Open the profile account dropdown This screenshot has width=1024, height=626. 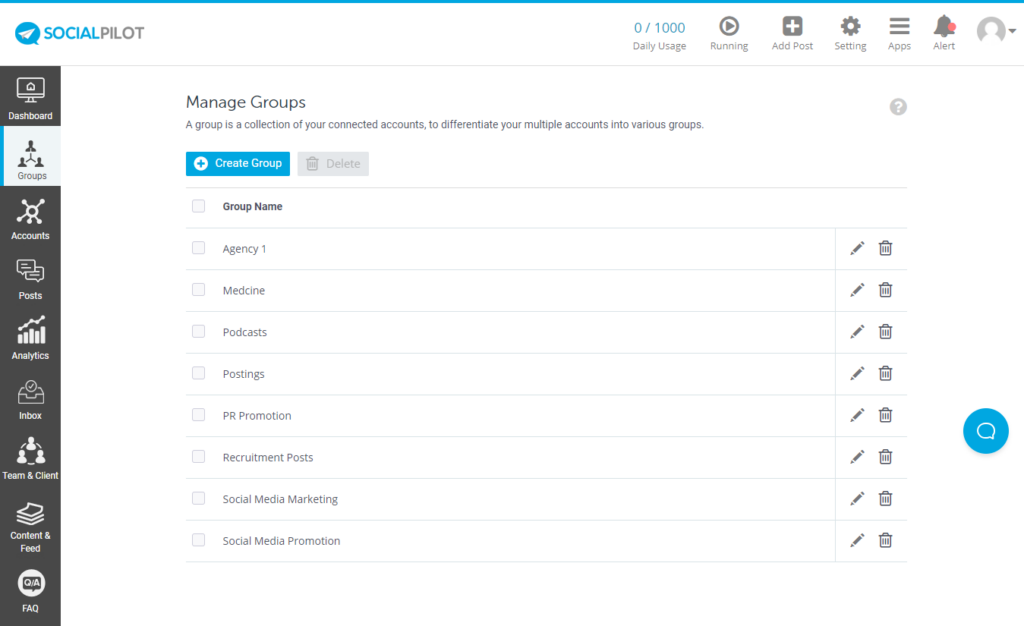click(995, 31)
